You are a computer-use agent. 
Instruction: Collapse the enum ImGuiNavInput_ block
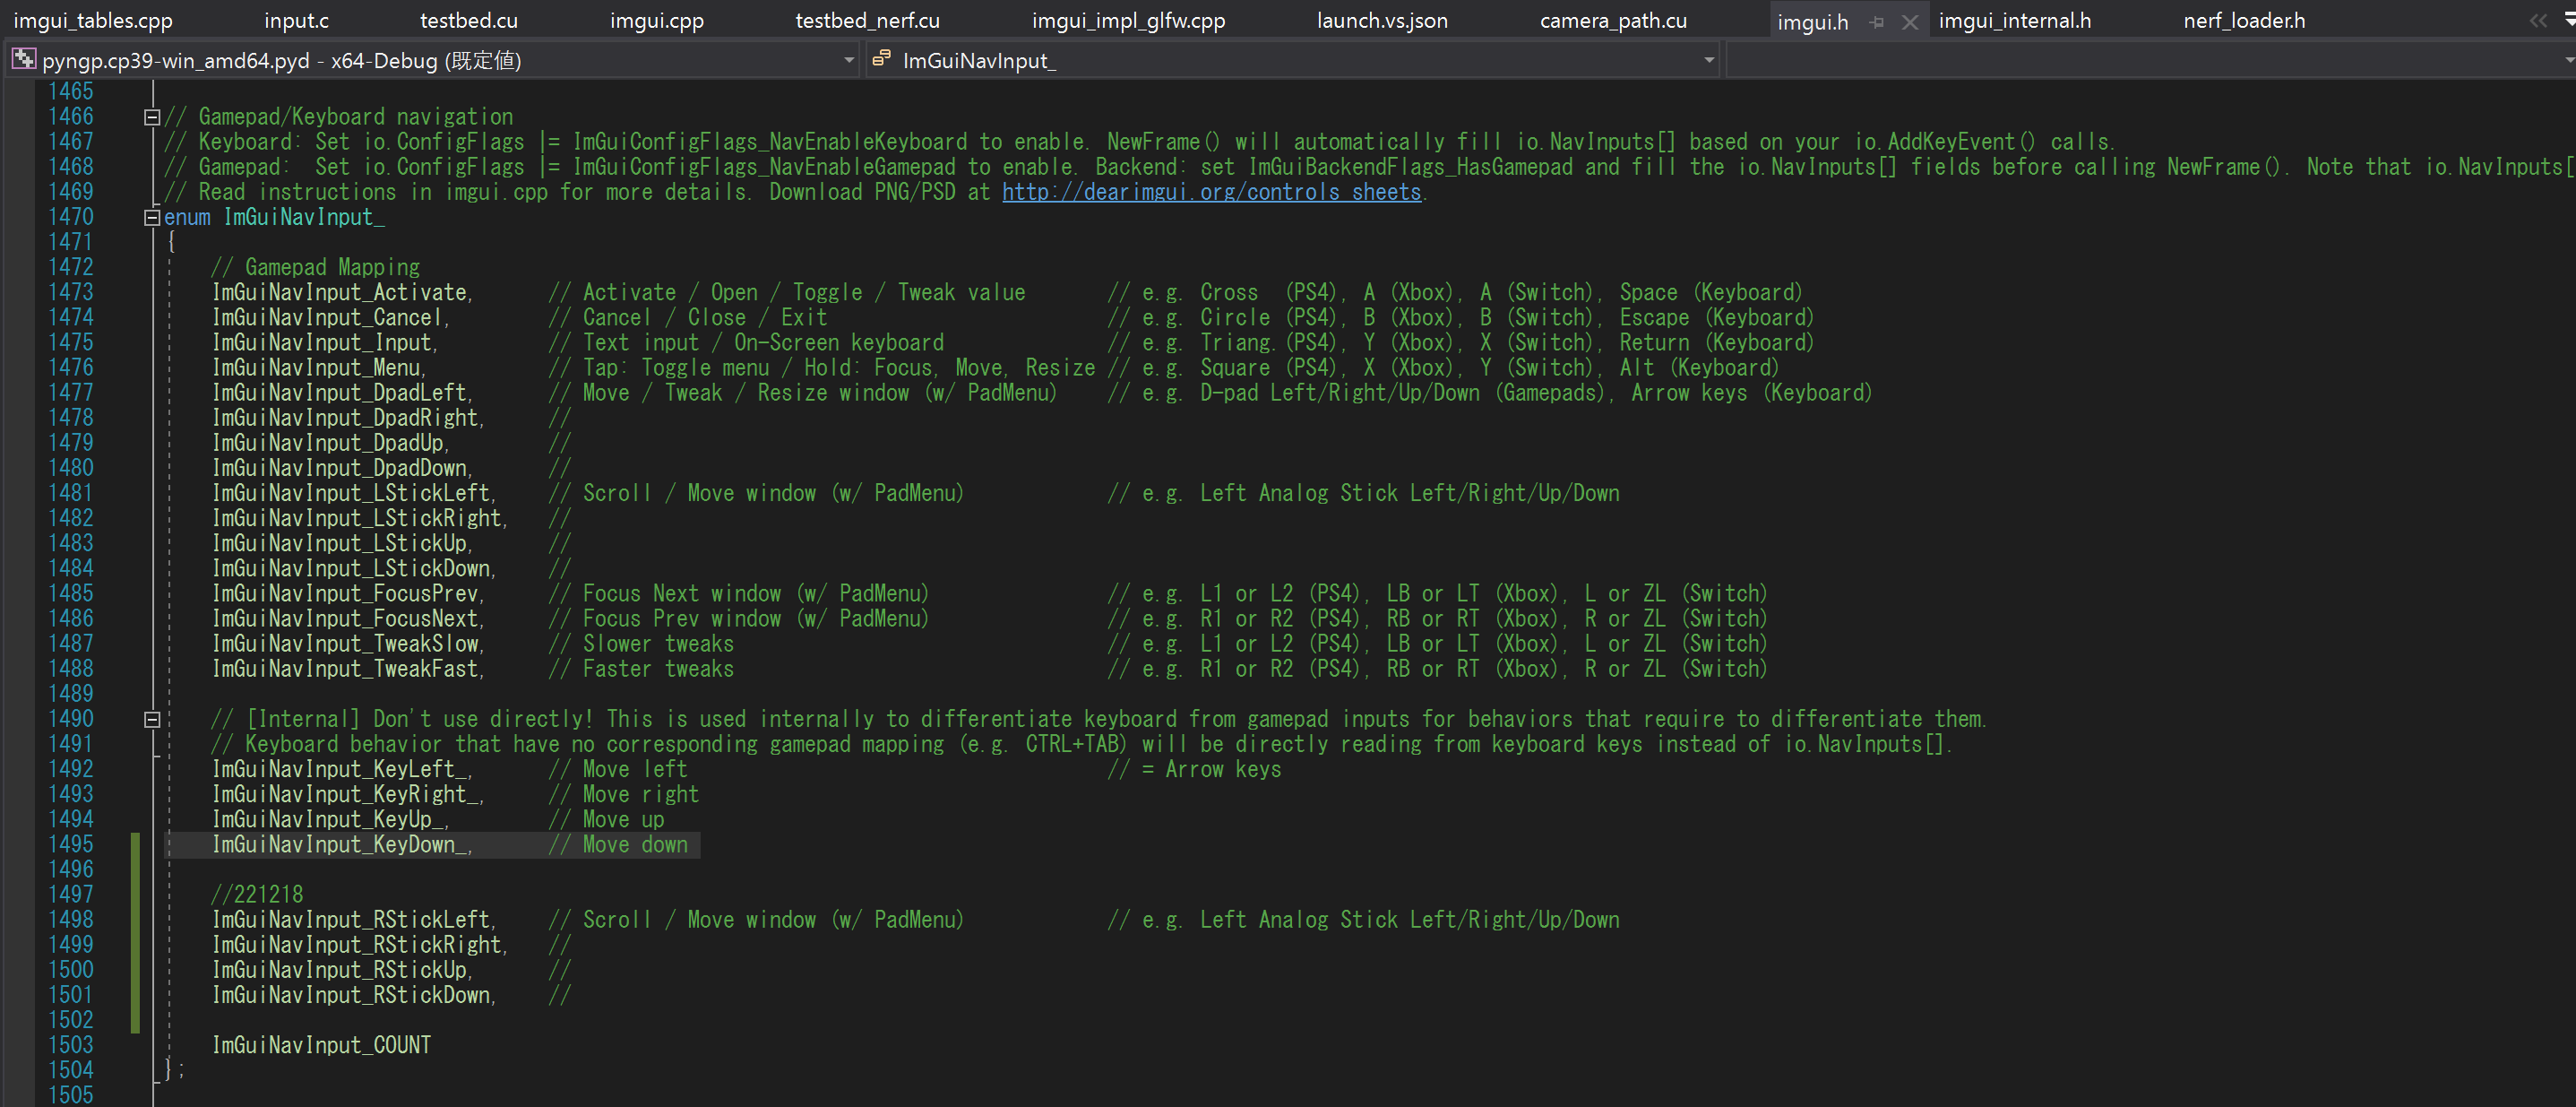[152, 217]
